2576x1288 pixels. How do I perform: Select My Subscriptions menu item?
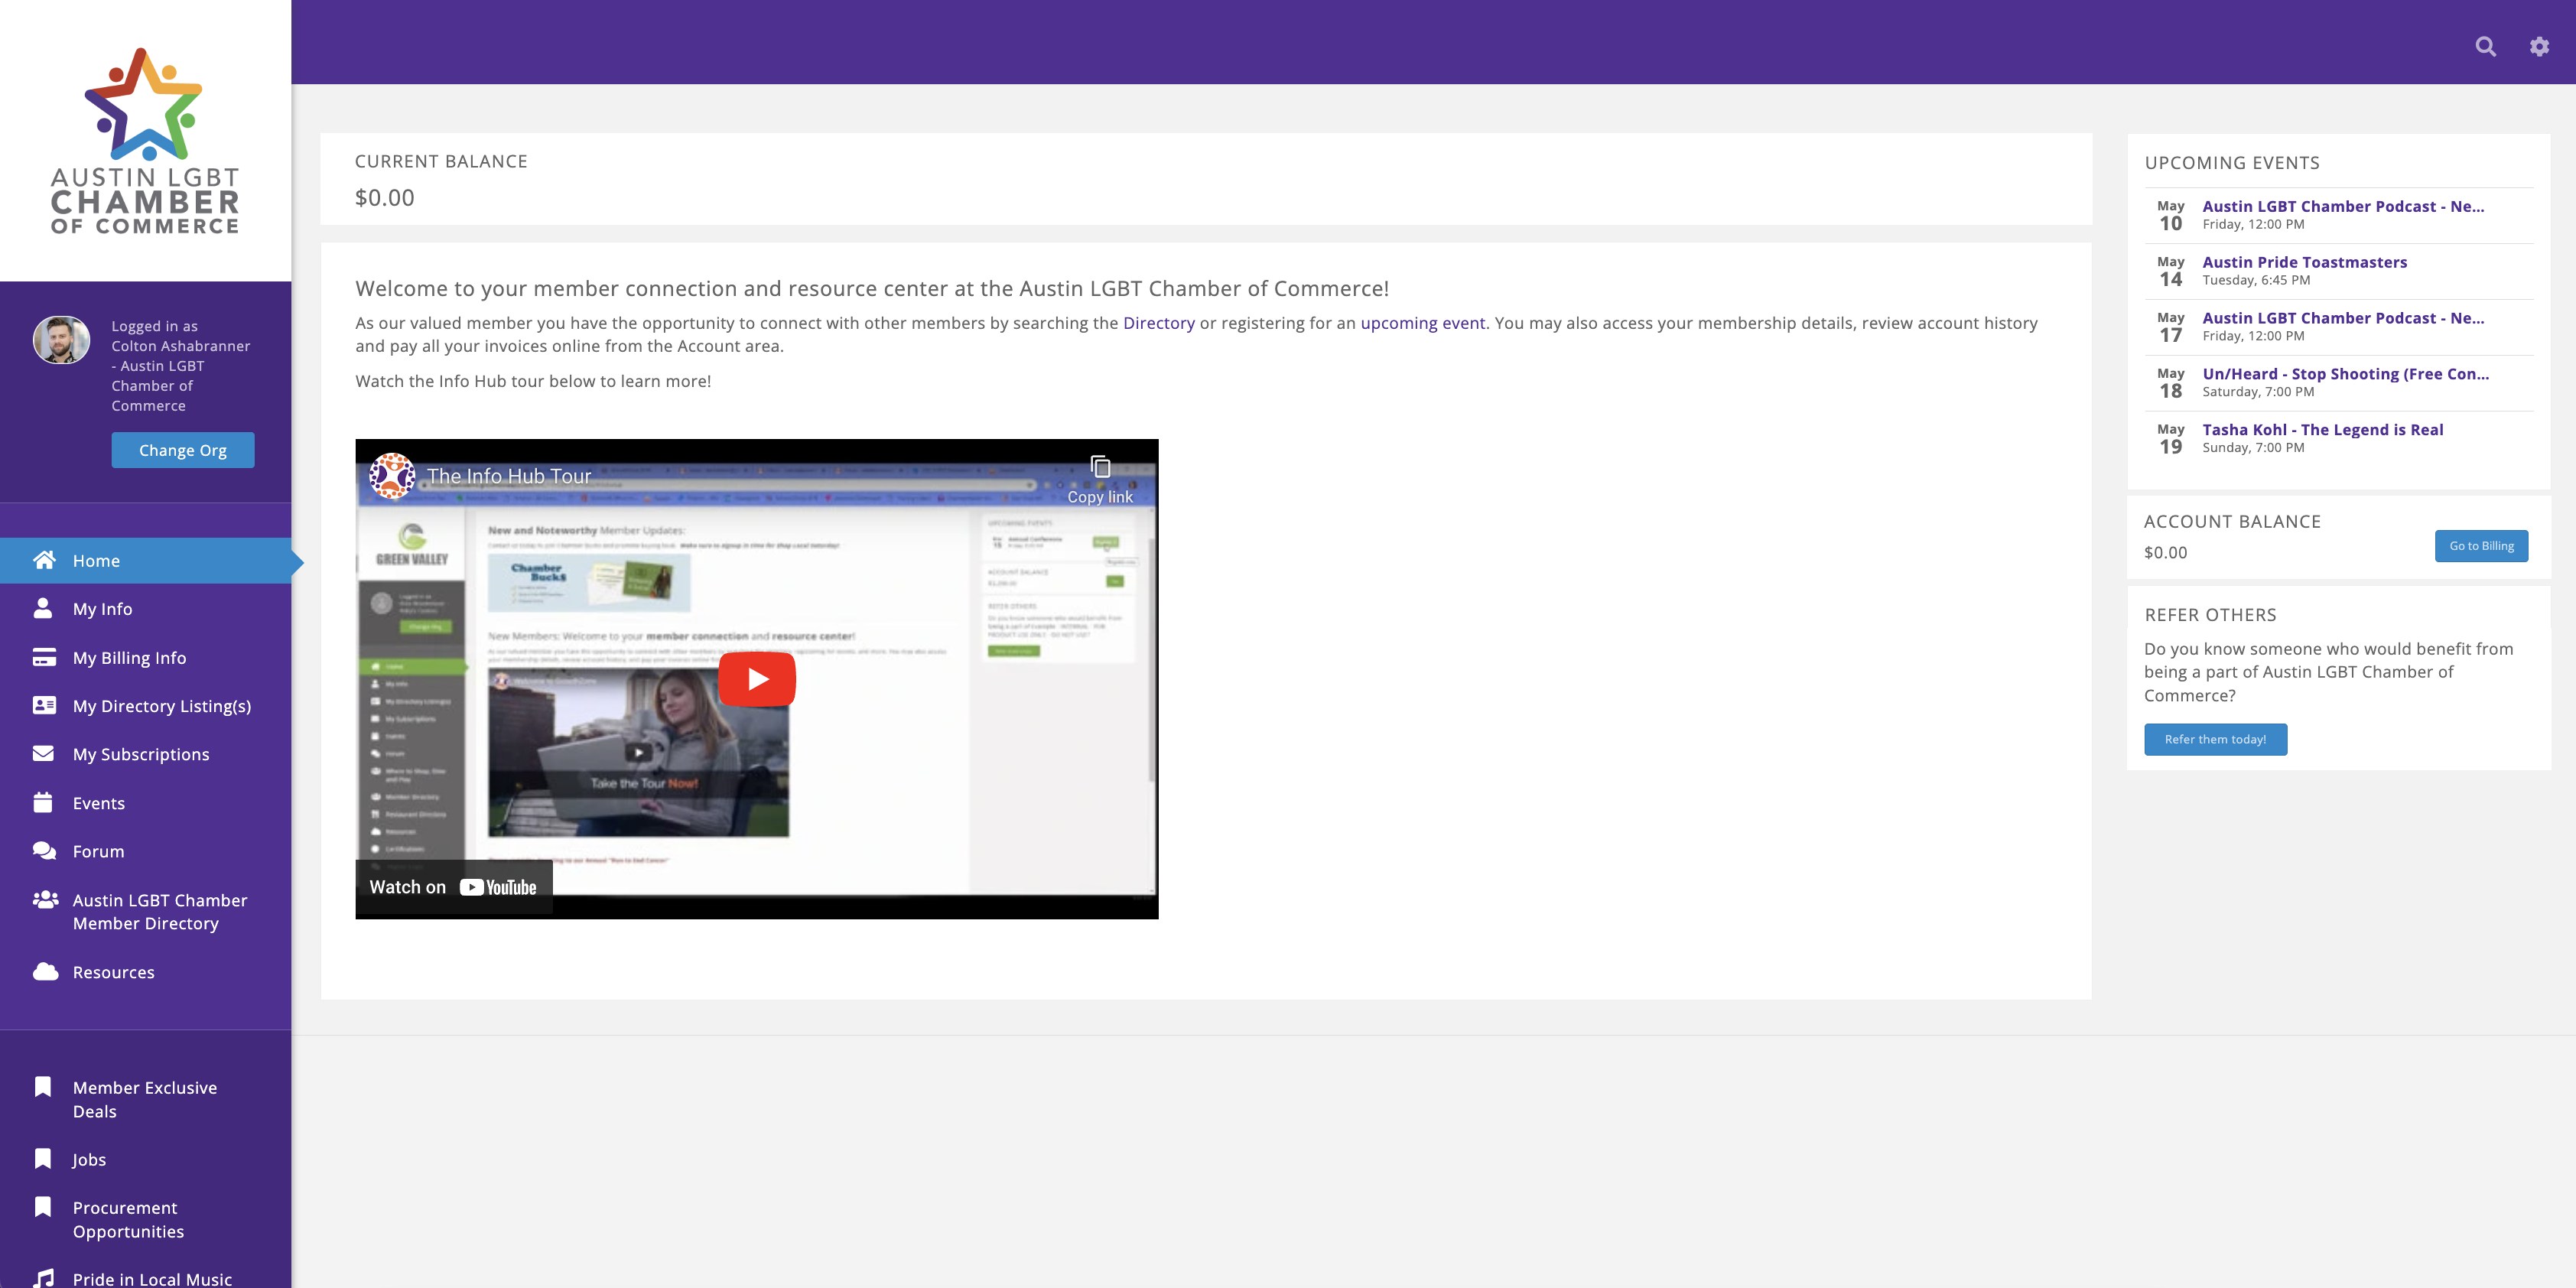pyautogui.click(x=141, y=754)
